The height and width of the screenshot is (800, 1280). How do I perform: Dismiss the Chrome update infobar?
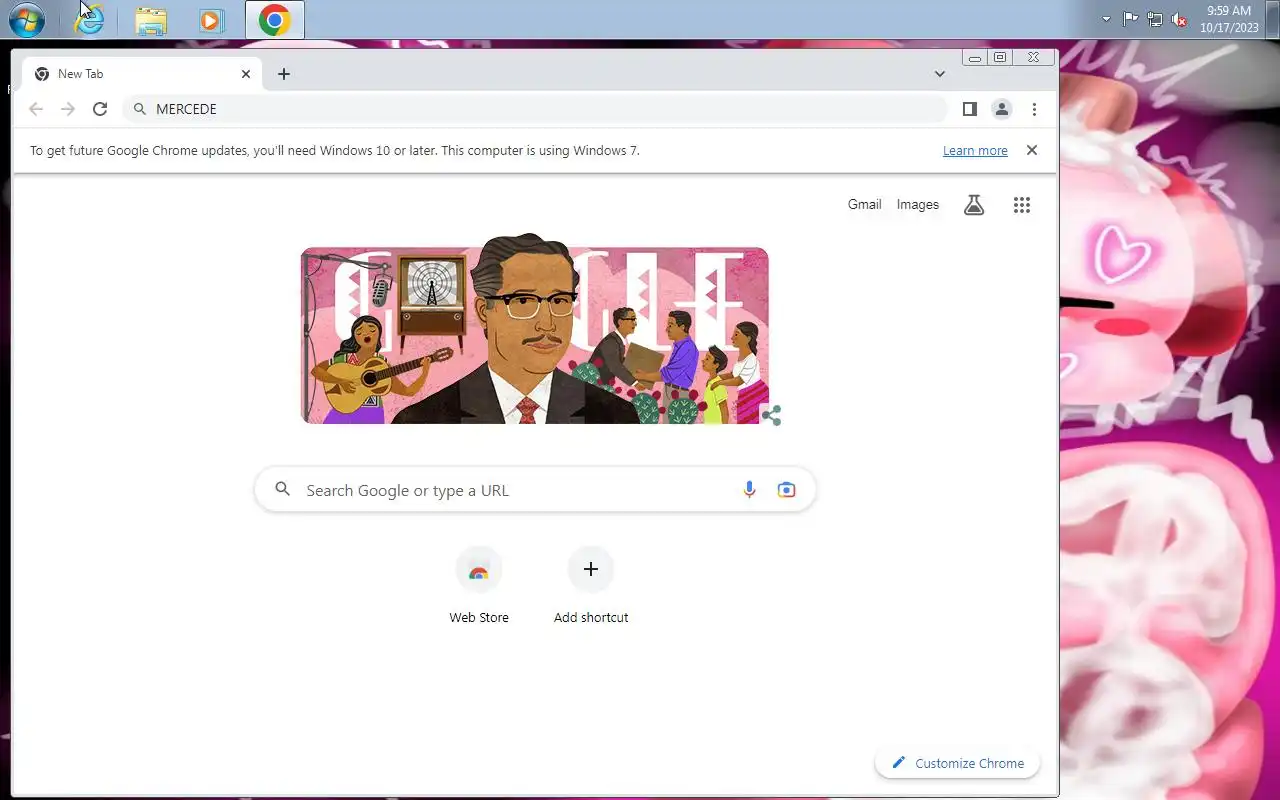coord(1032,150)
